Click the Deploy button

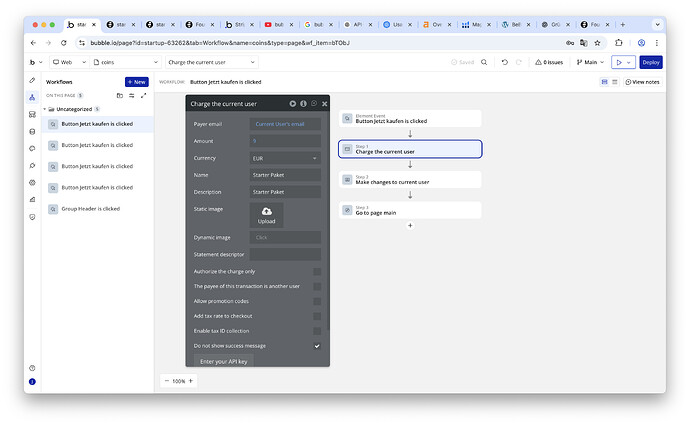tap(651, 62)
